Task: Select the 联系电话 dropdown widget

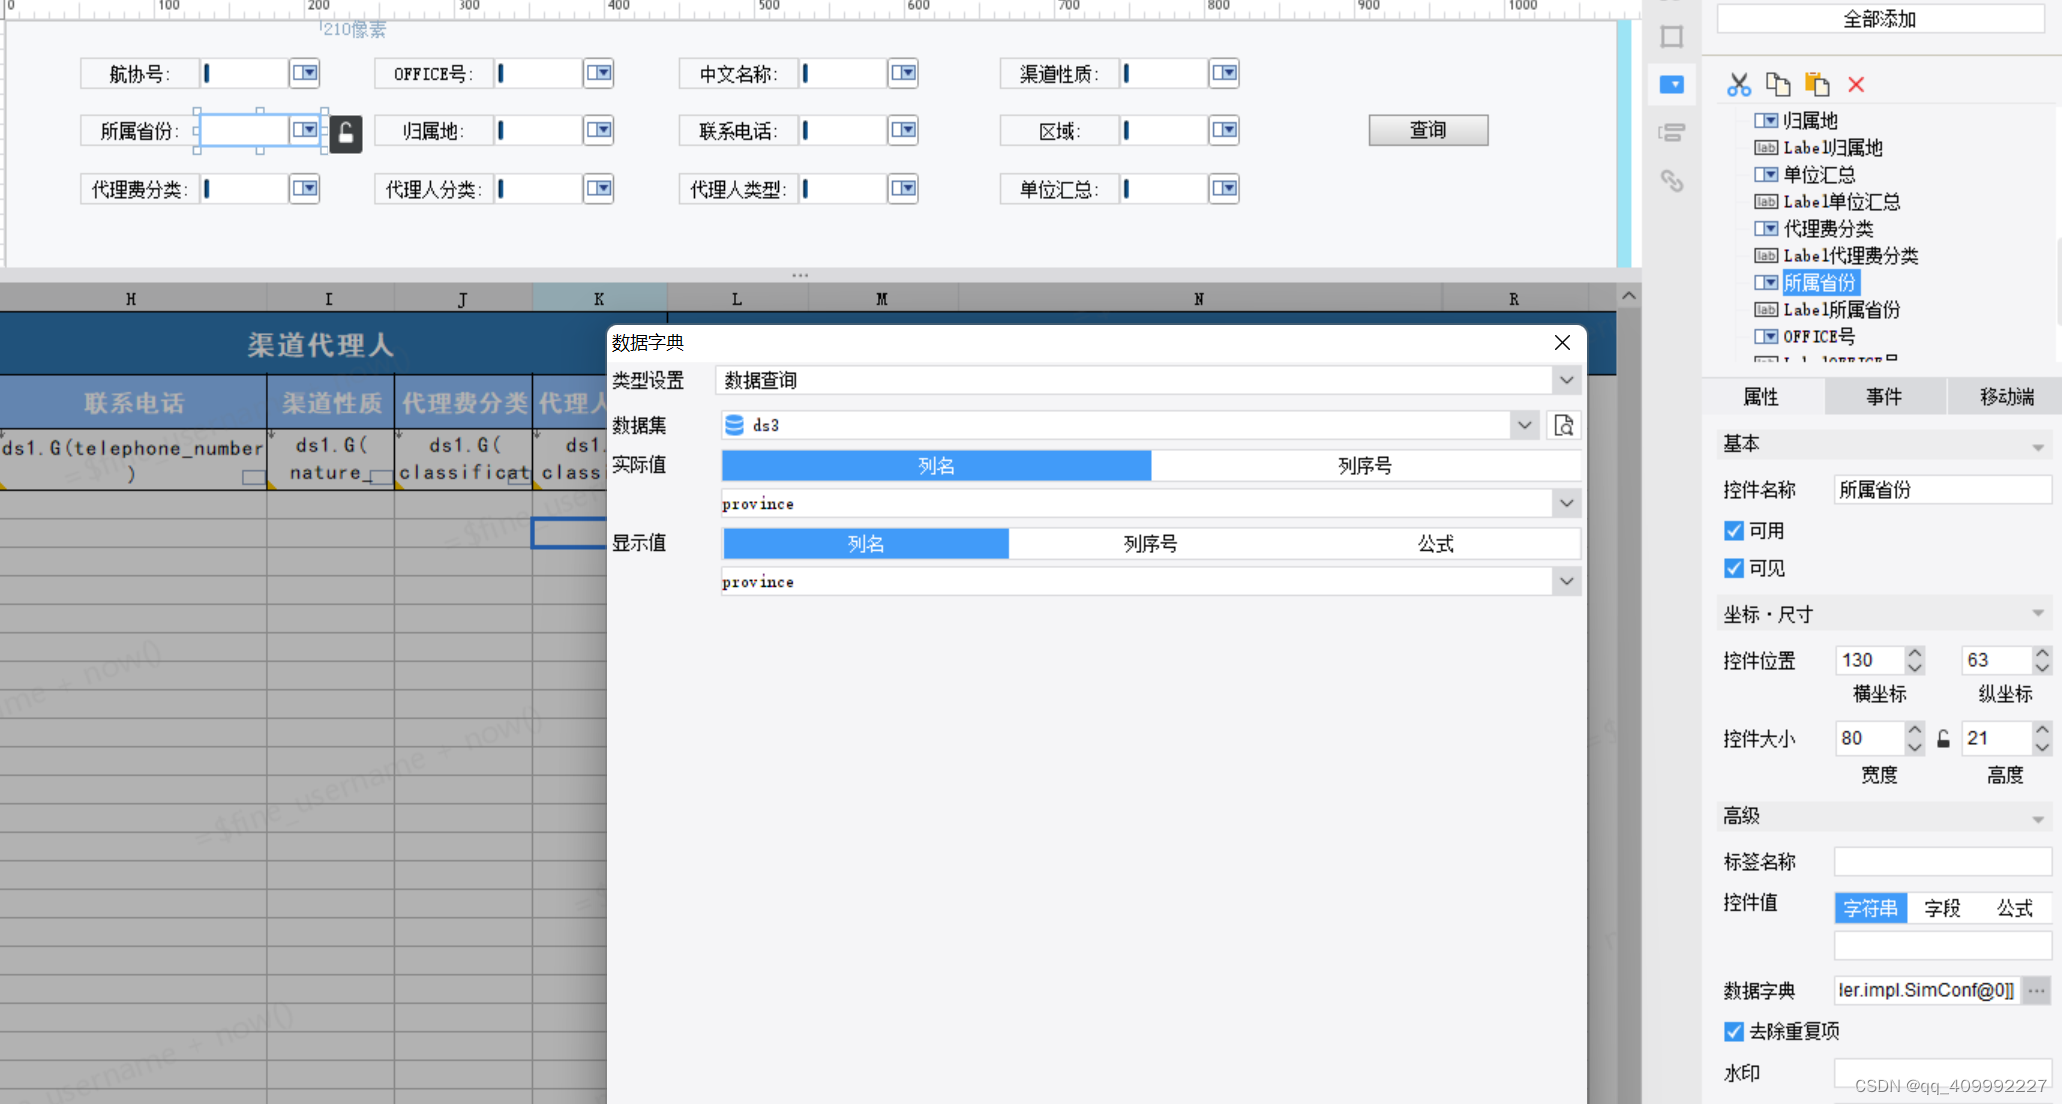Action: pyautogui.click(x=859, y=130)
